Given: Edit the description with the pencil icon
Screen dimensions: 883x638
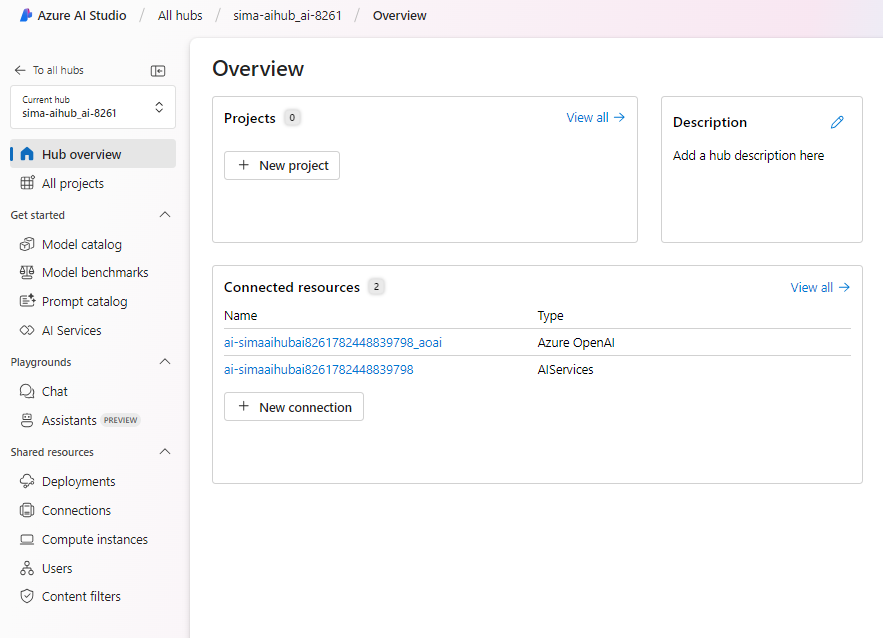Looking at the screenshot, I should pos(837,122).
